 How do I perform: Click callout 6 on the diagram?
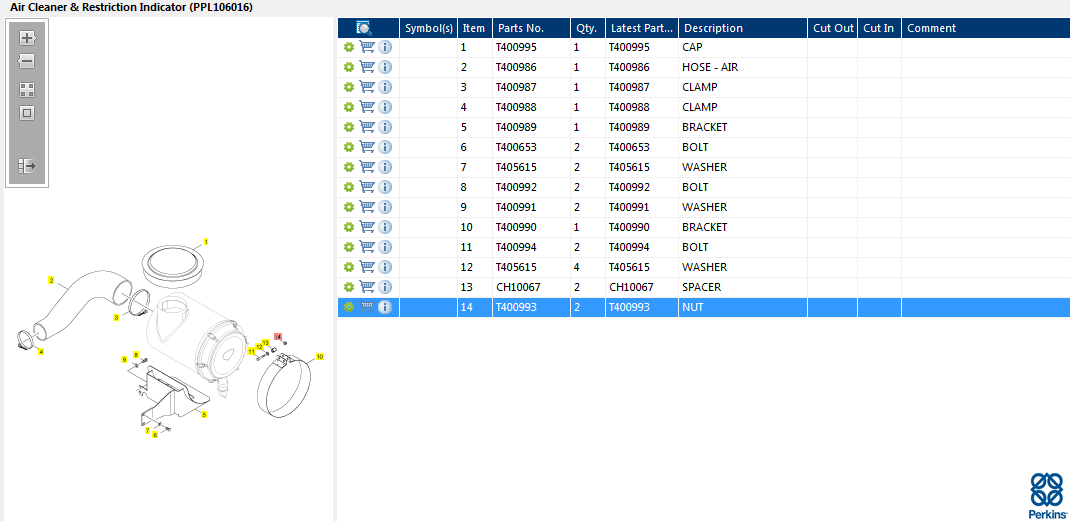click(155, 435)
